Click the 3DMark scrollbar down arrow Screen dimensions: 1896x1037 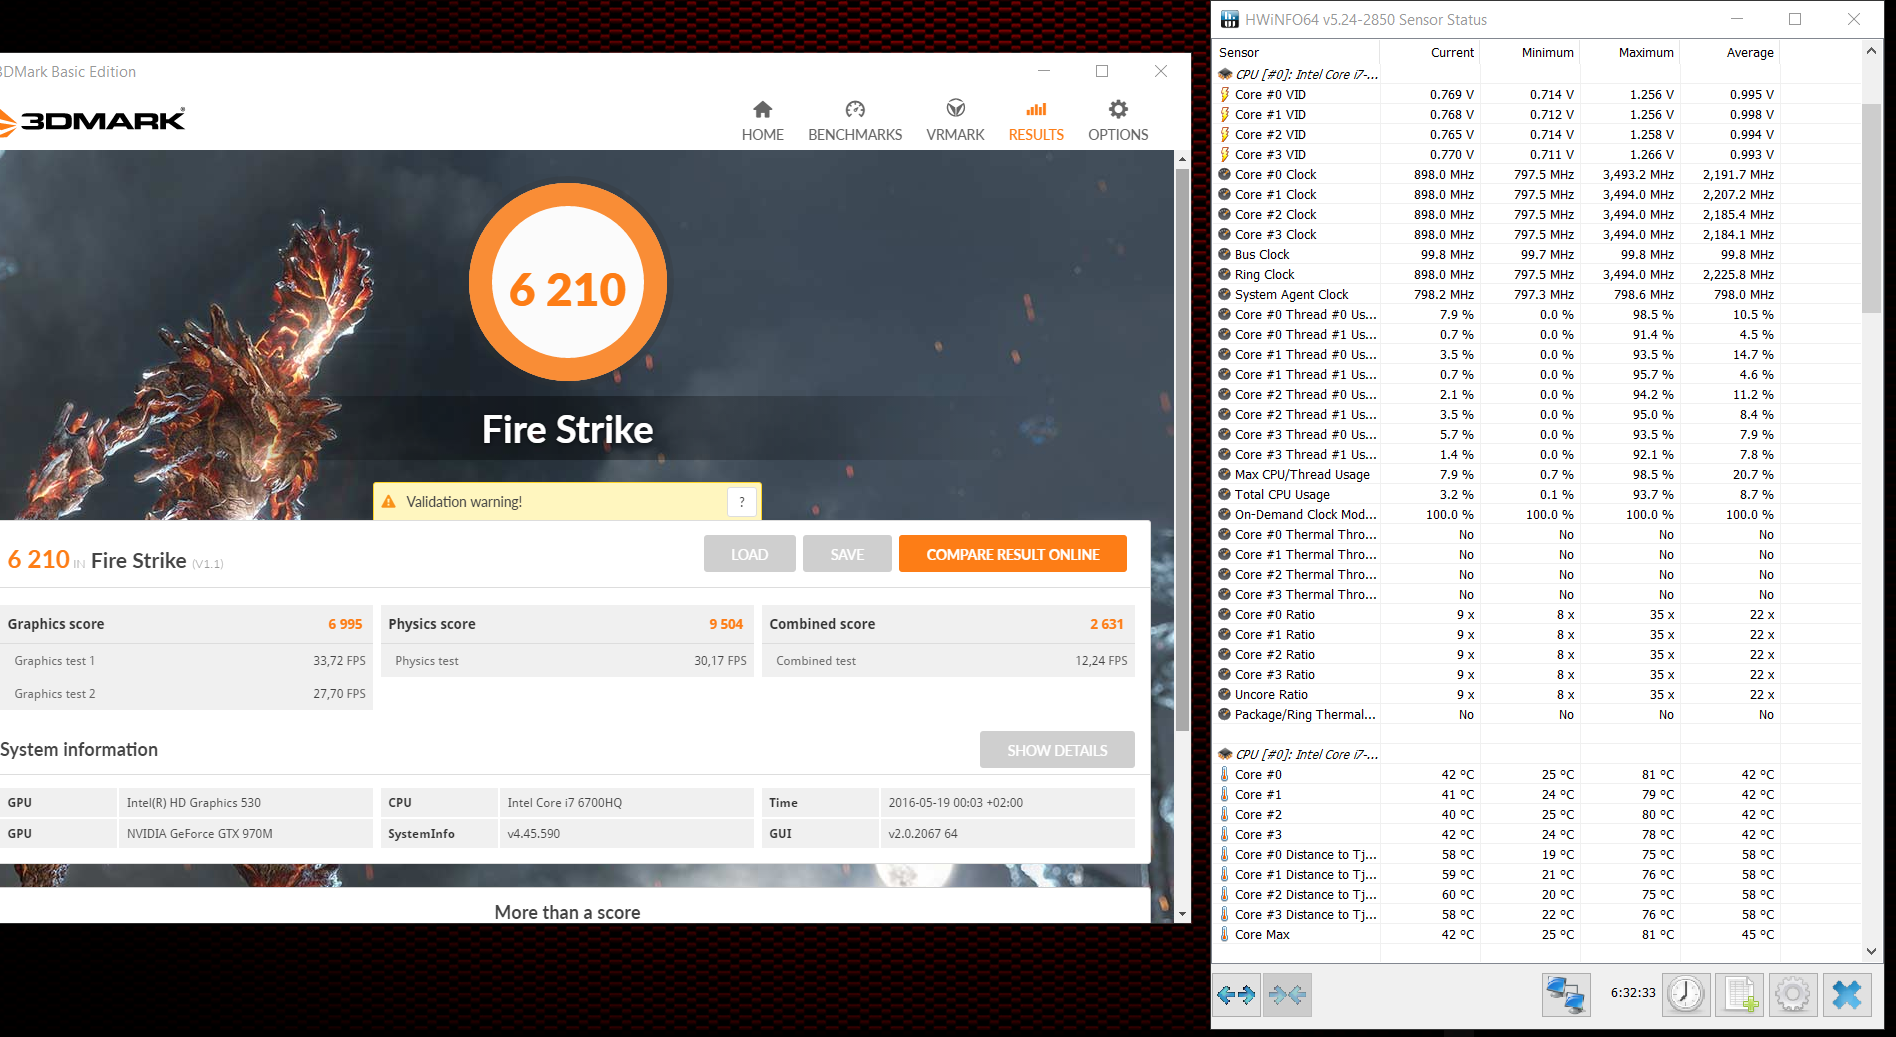pyautogui.click(x=1182, y=914)
